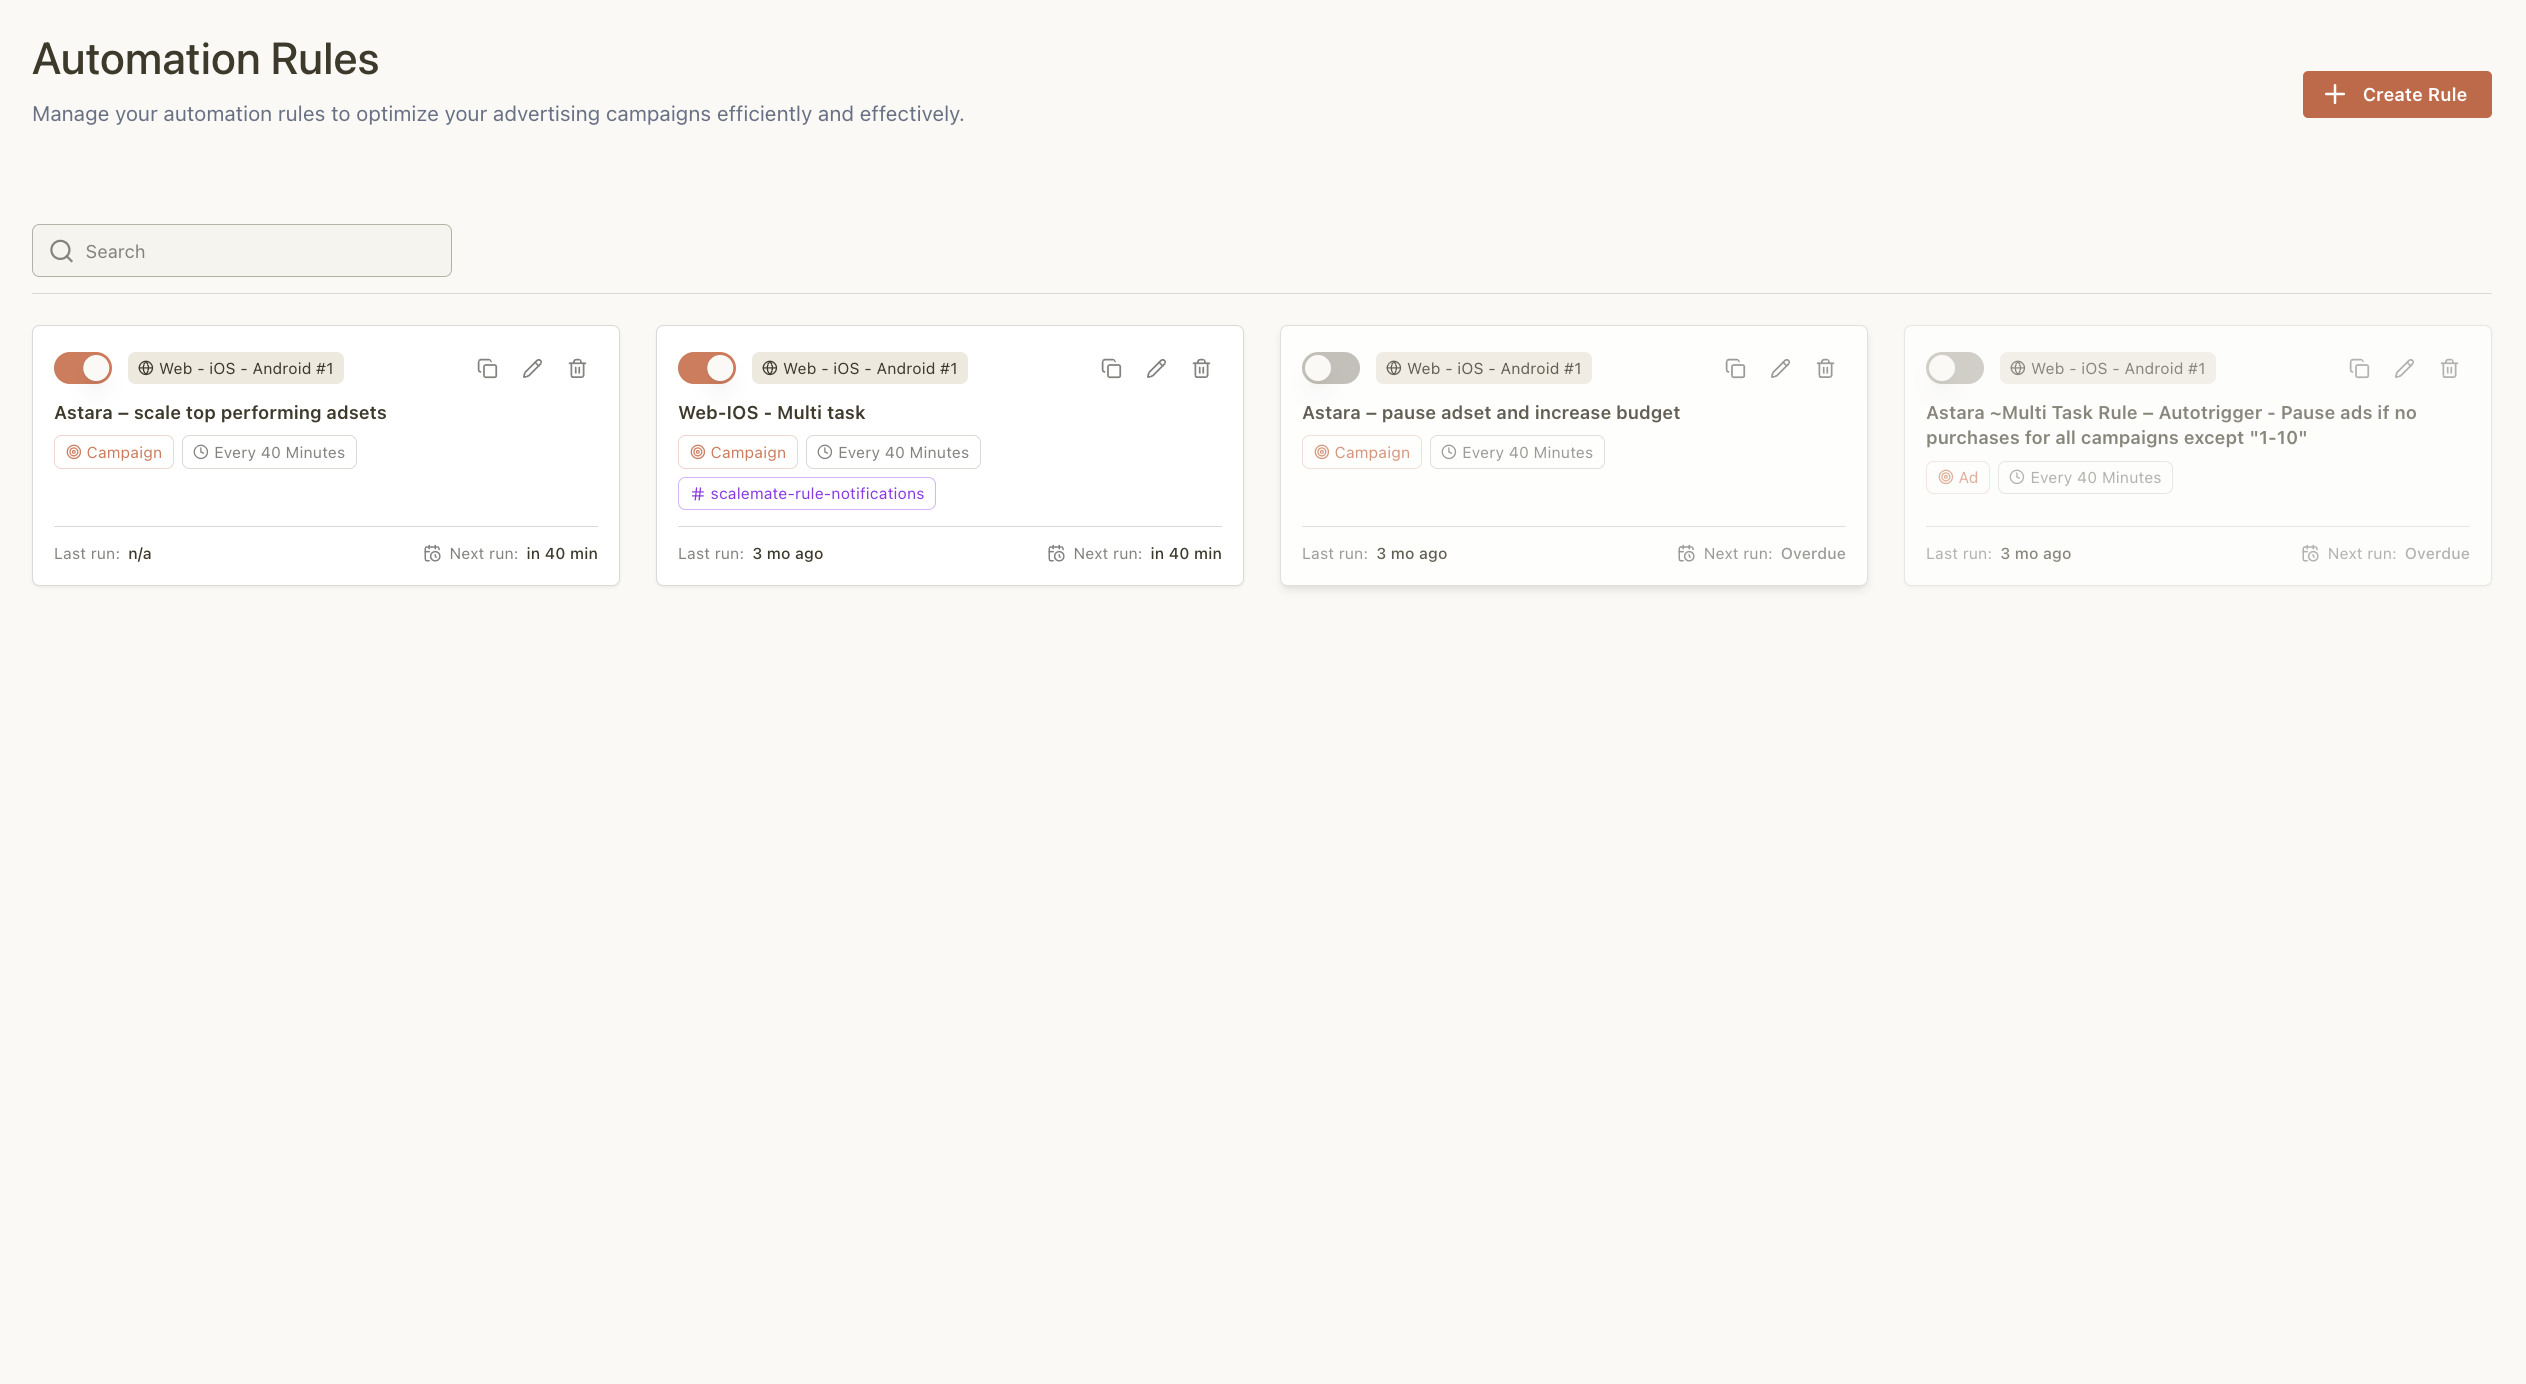Click "Every 40 Minutes" chip on "Web-IOS - Multi task"

(893, 451)
